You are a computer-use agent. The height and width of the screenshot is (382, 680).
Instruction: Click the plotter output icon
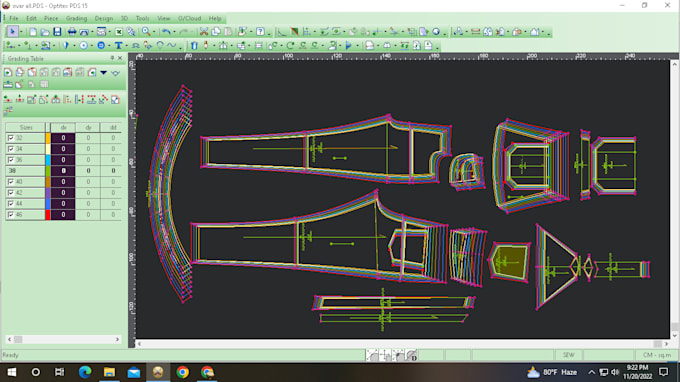(84, 32)
